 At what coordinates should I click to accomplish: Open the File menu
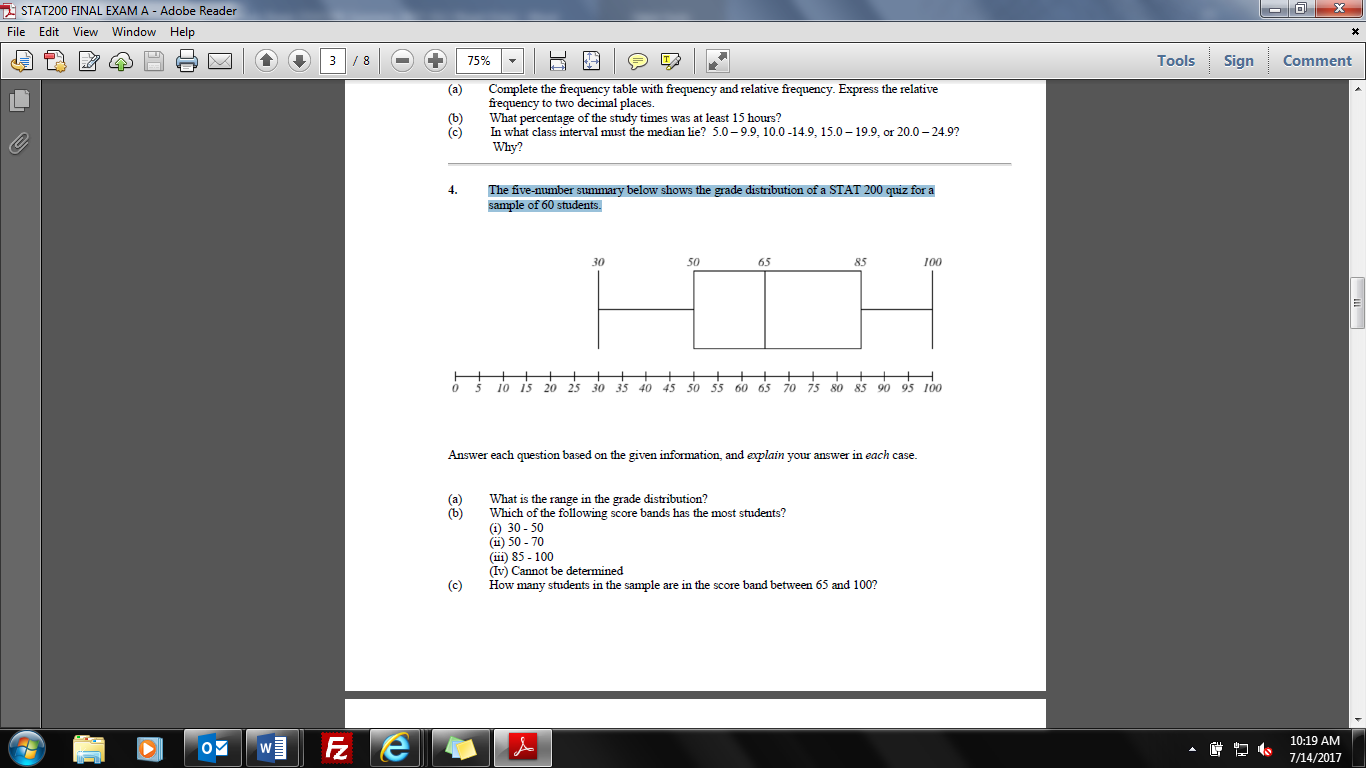pos(16,31)
